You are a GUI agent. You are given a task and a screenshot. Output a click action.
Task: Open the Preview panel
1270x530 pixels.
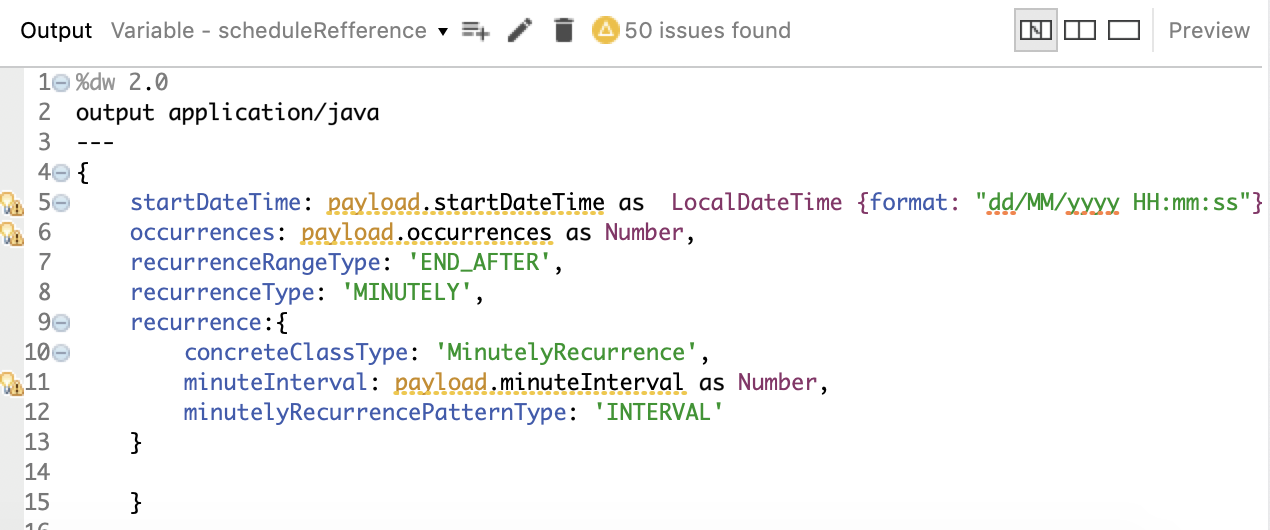[1209, 31]
